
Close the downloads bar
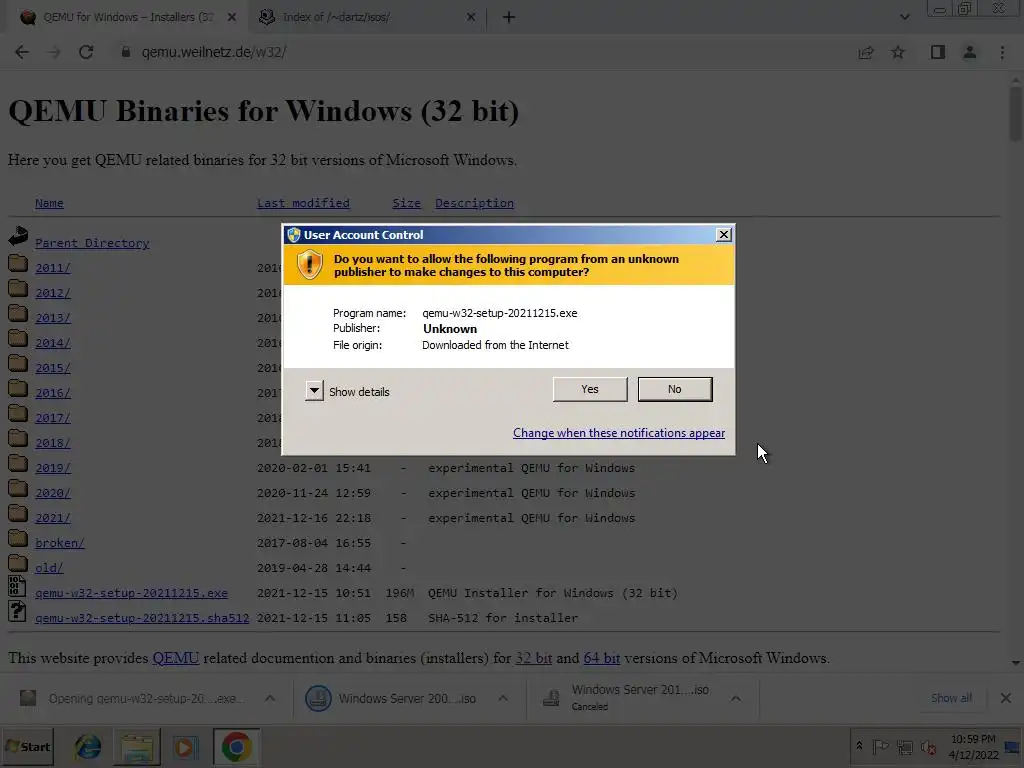coord(1006,698)
